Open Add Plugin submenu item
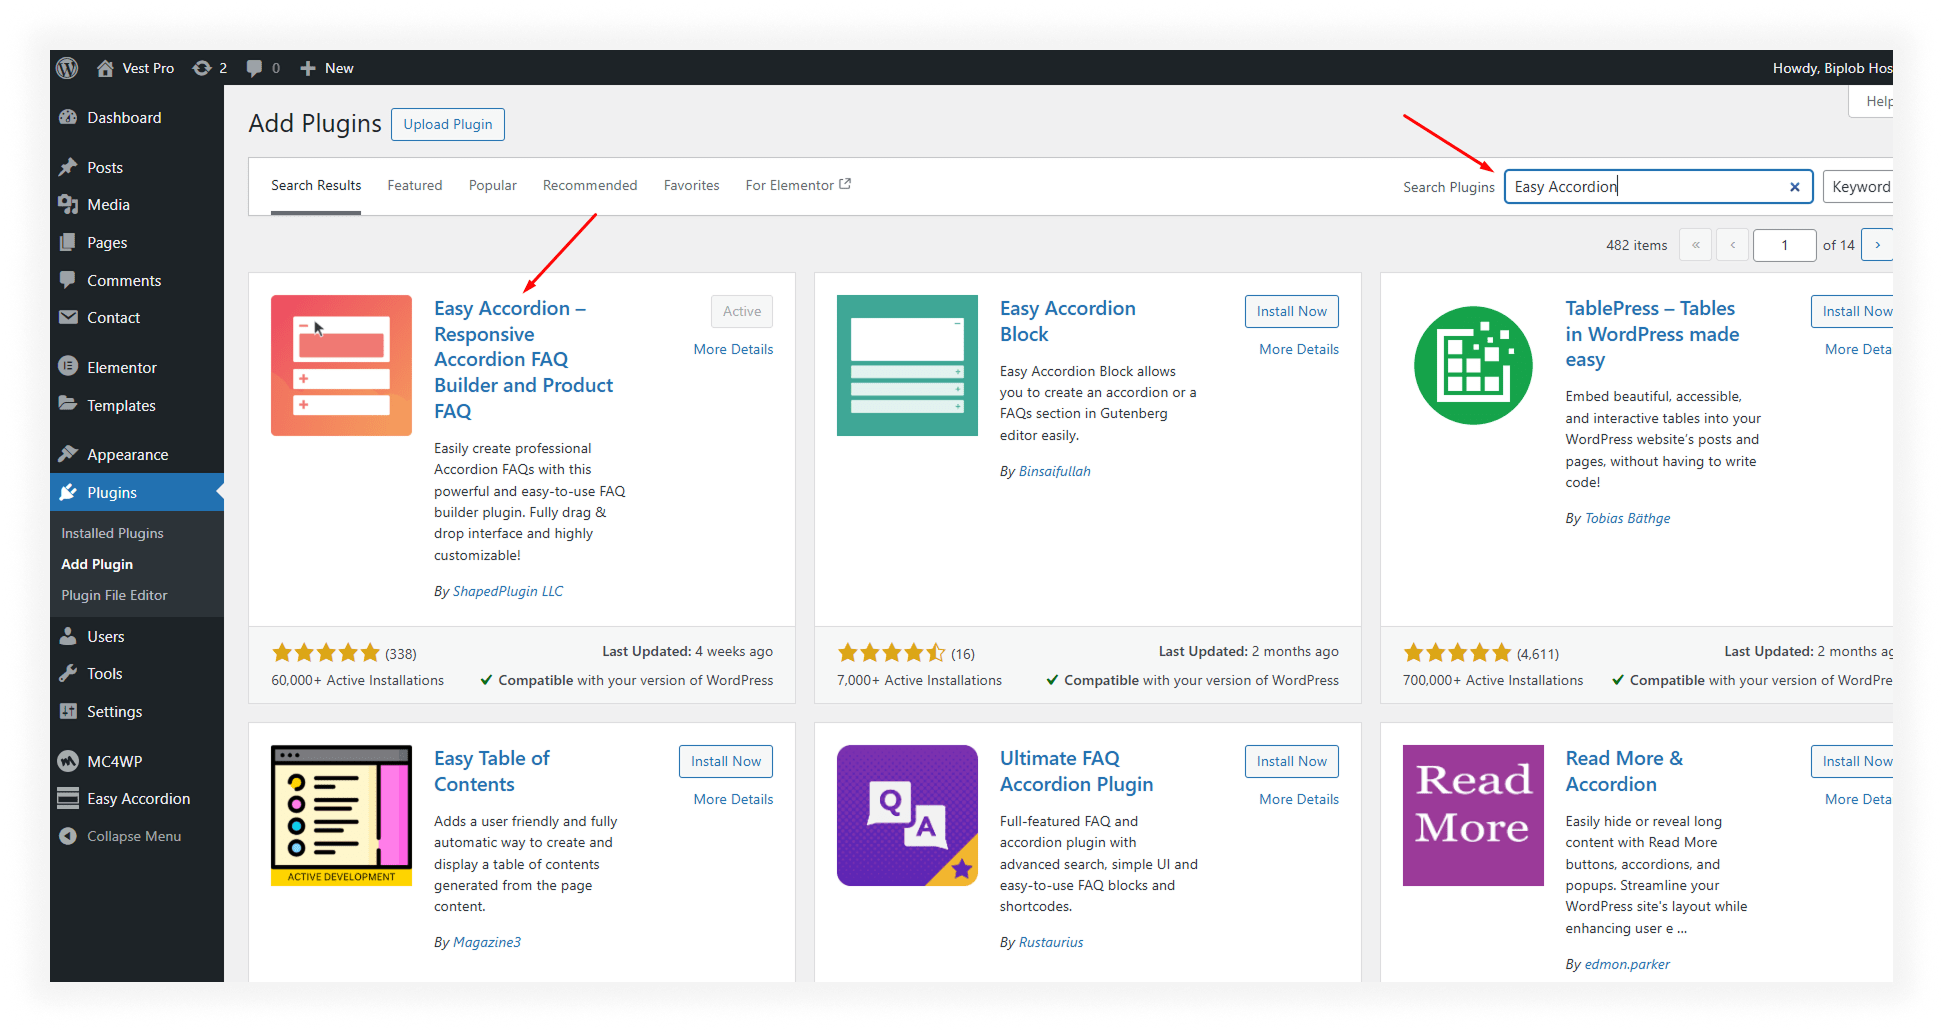The image size is (1943, 1032). [97, 564]
